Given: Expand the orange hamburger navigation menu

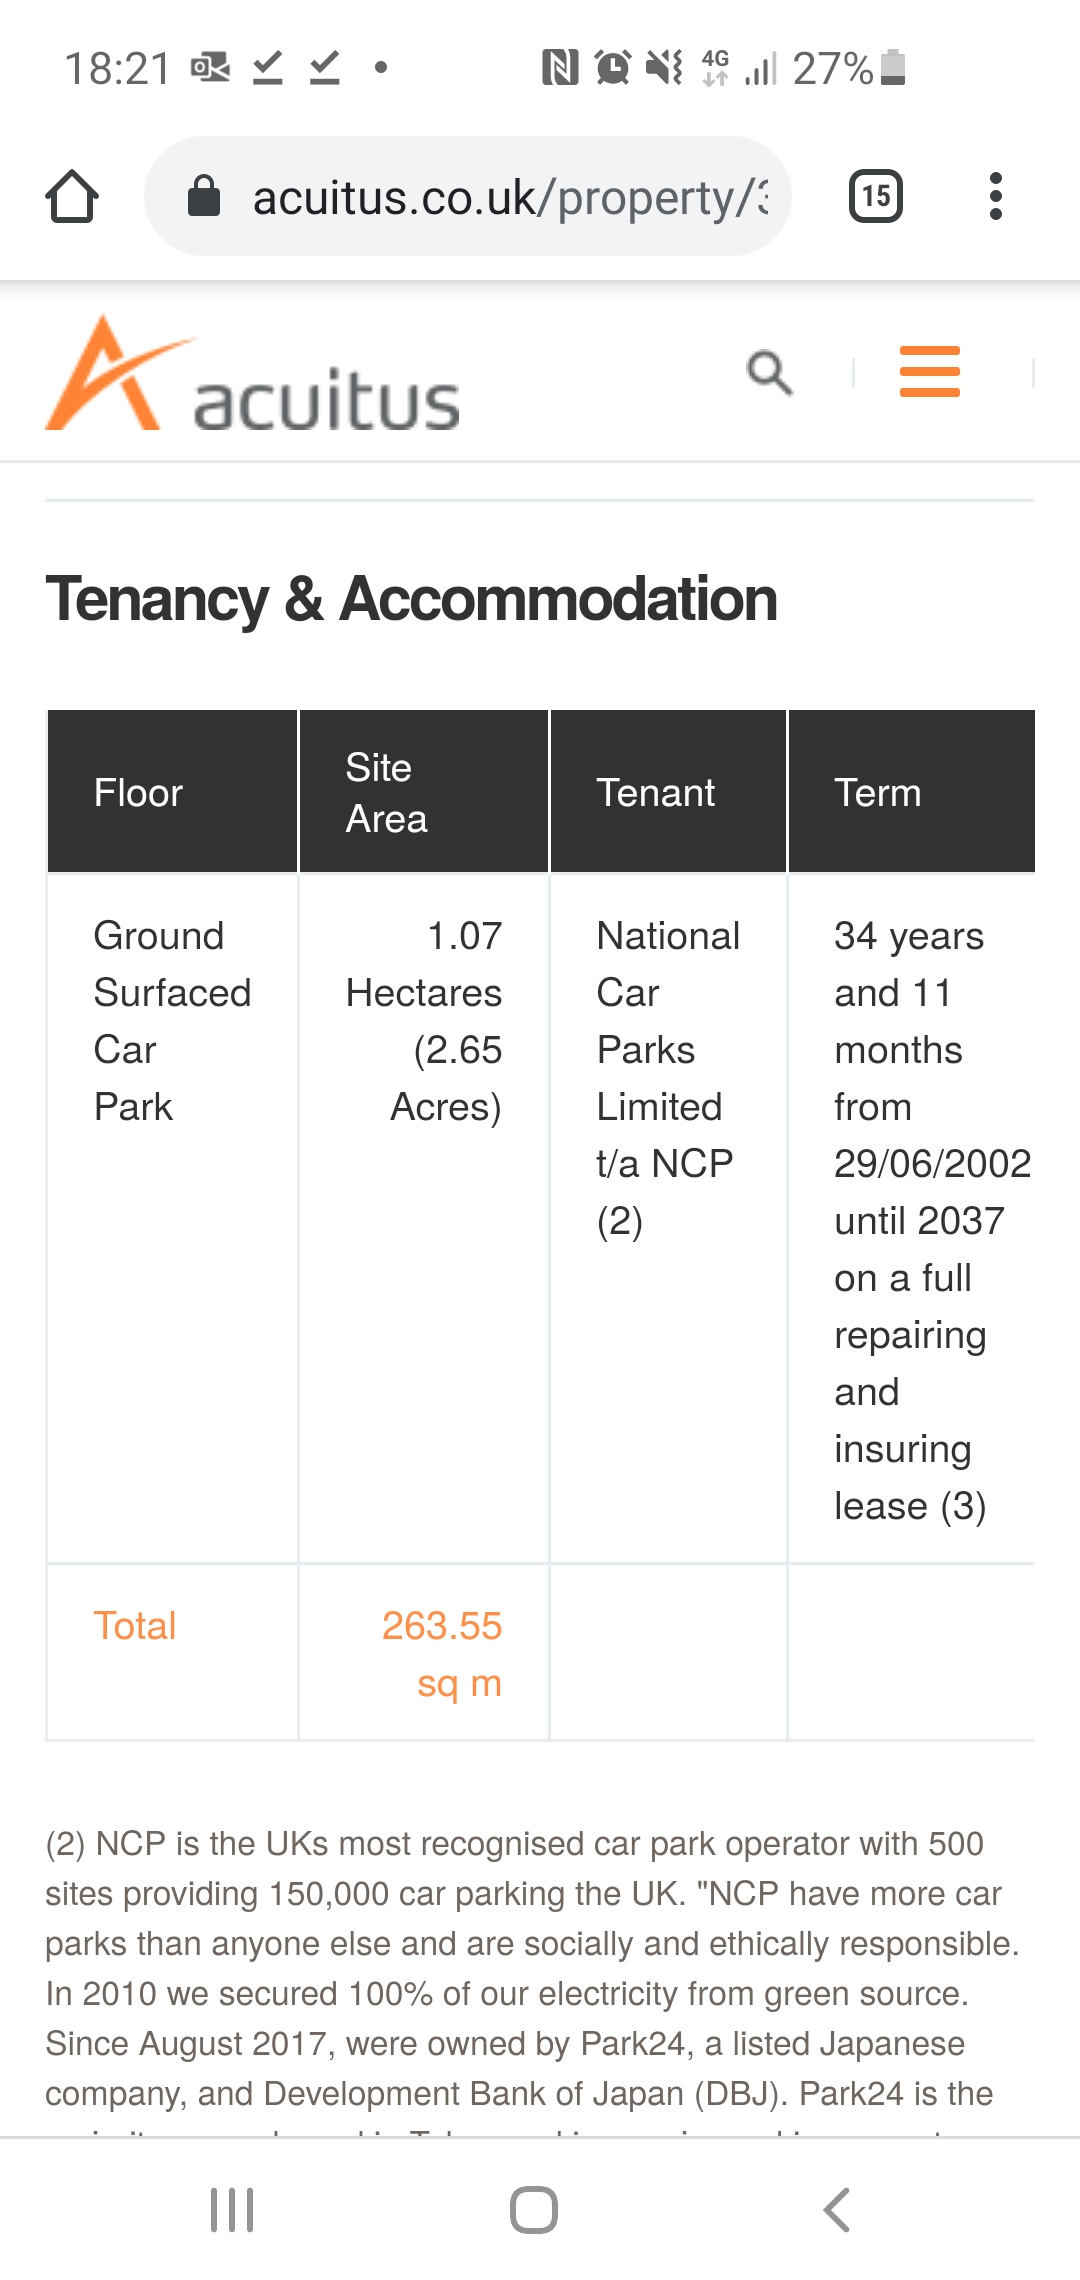Looking at the screenshot, I should pos(929,372).
